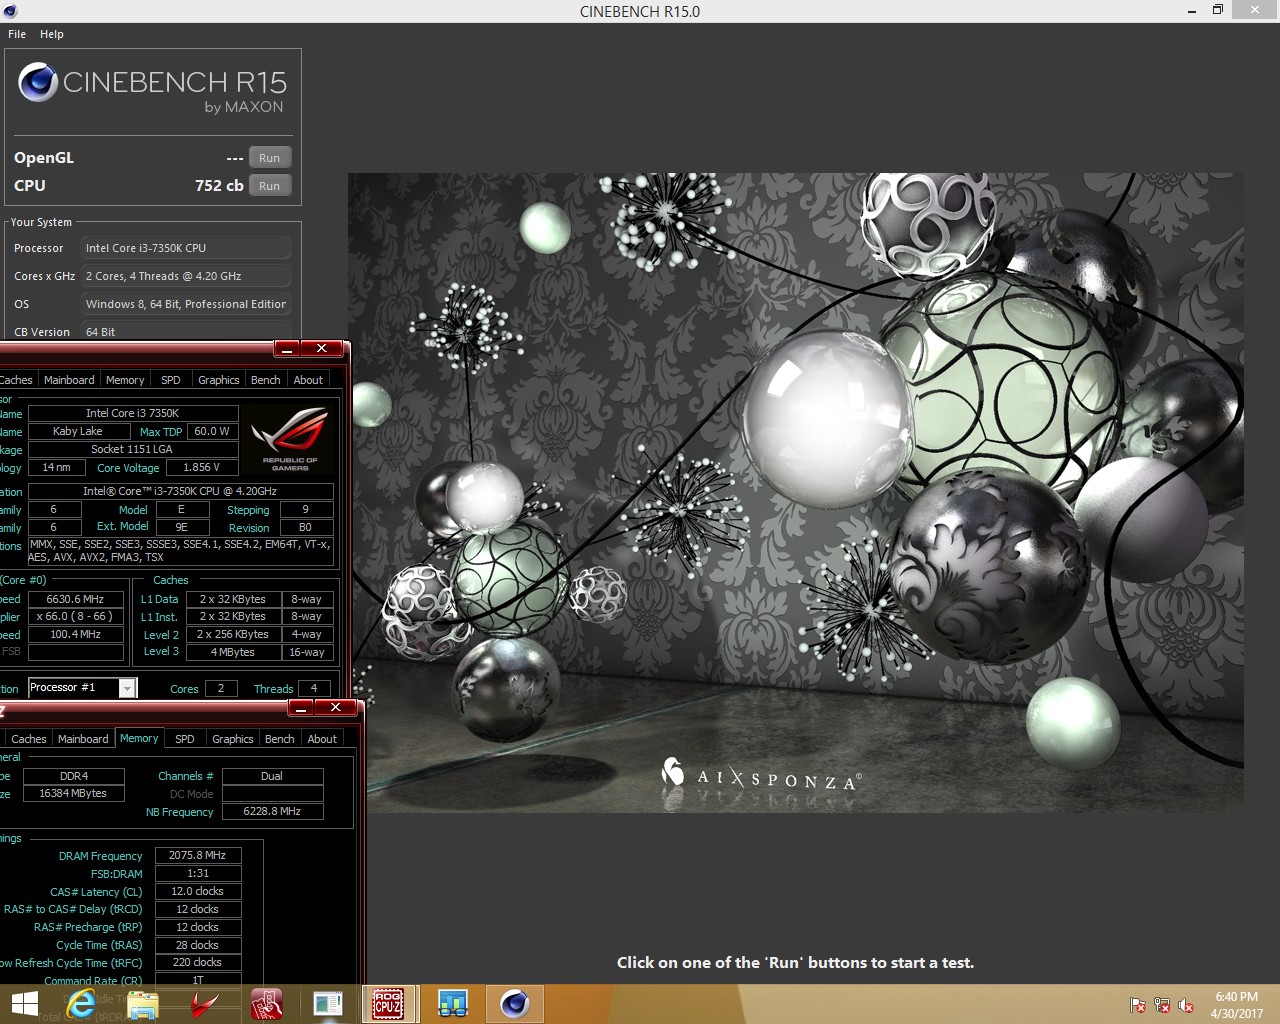Screen dimensions: 1280x1024
Task: Click the core speed value 6630.6 MHz
Action: (75, 599)
